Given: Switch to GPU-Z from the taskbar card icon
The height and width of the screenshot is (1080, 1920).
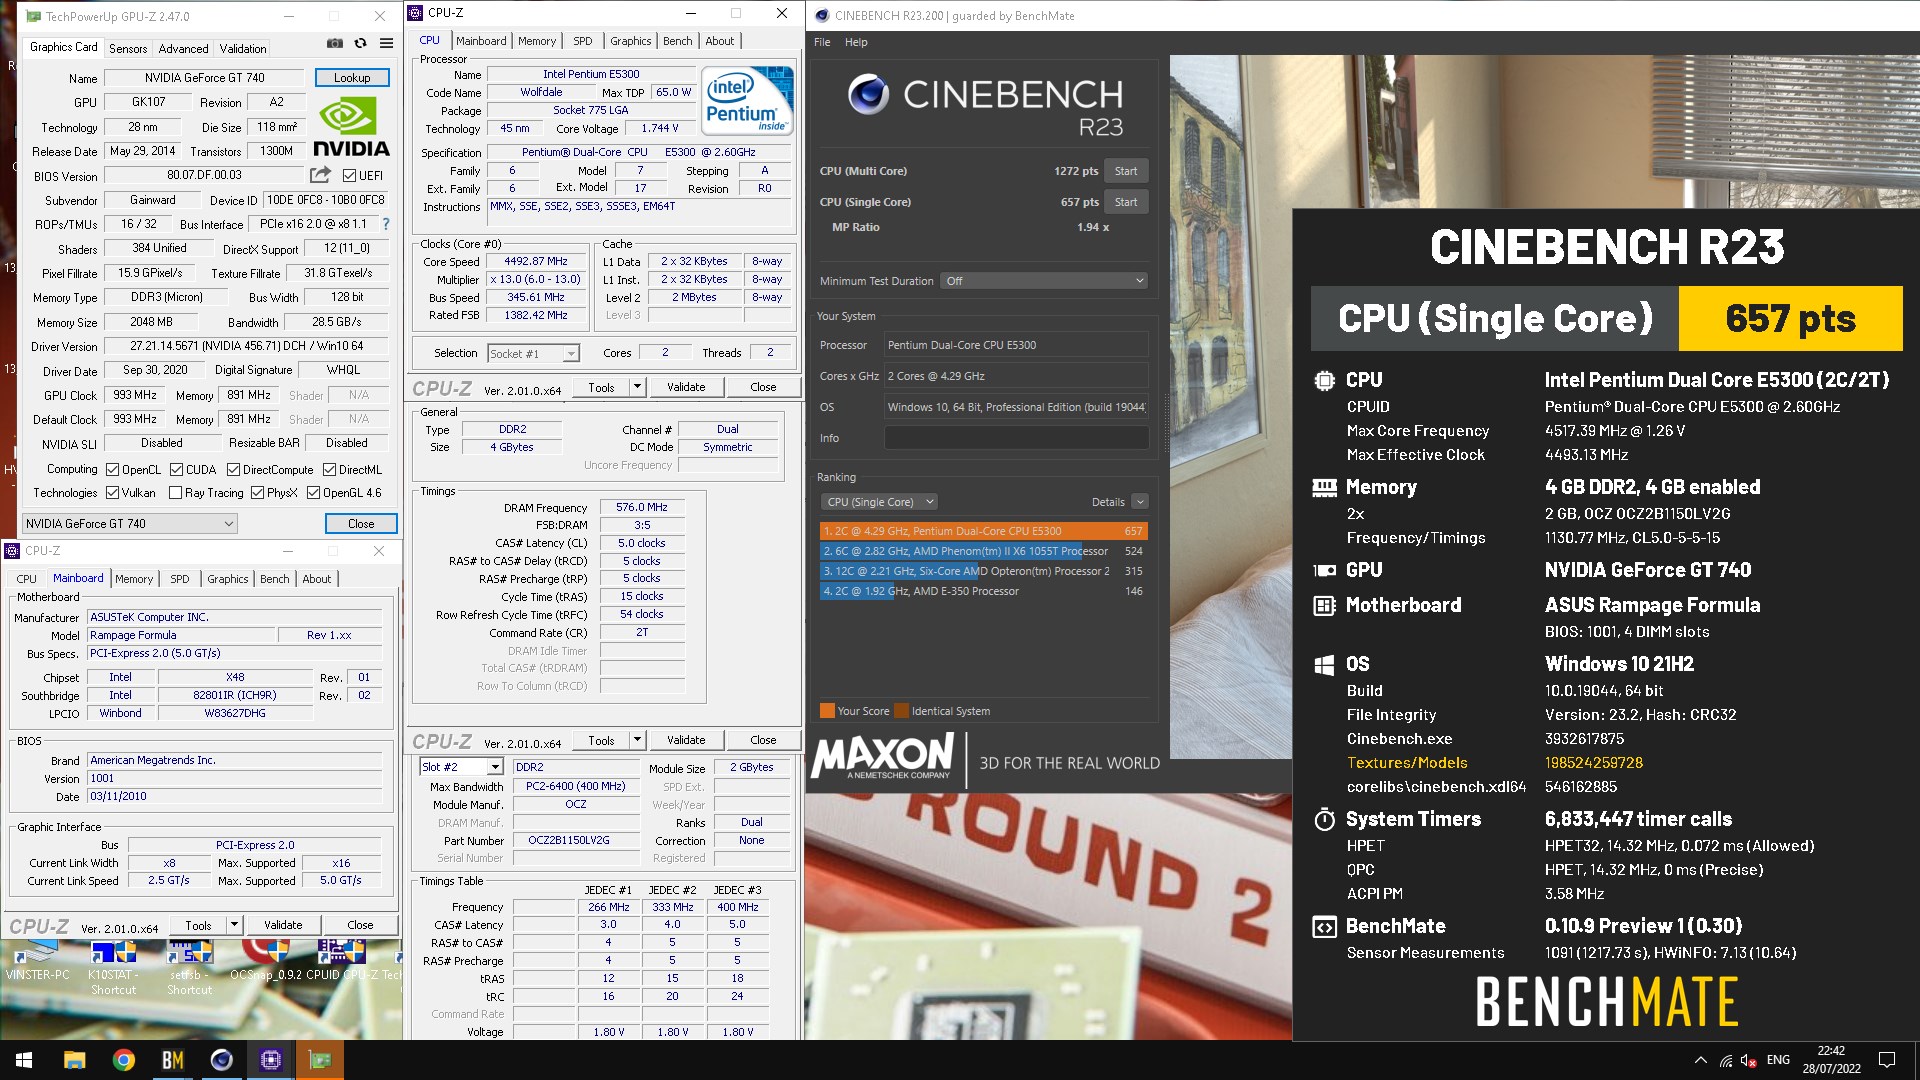Looking at the screenshot, I should pos(320,1060).
